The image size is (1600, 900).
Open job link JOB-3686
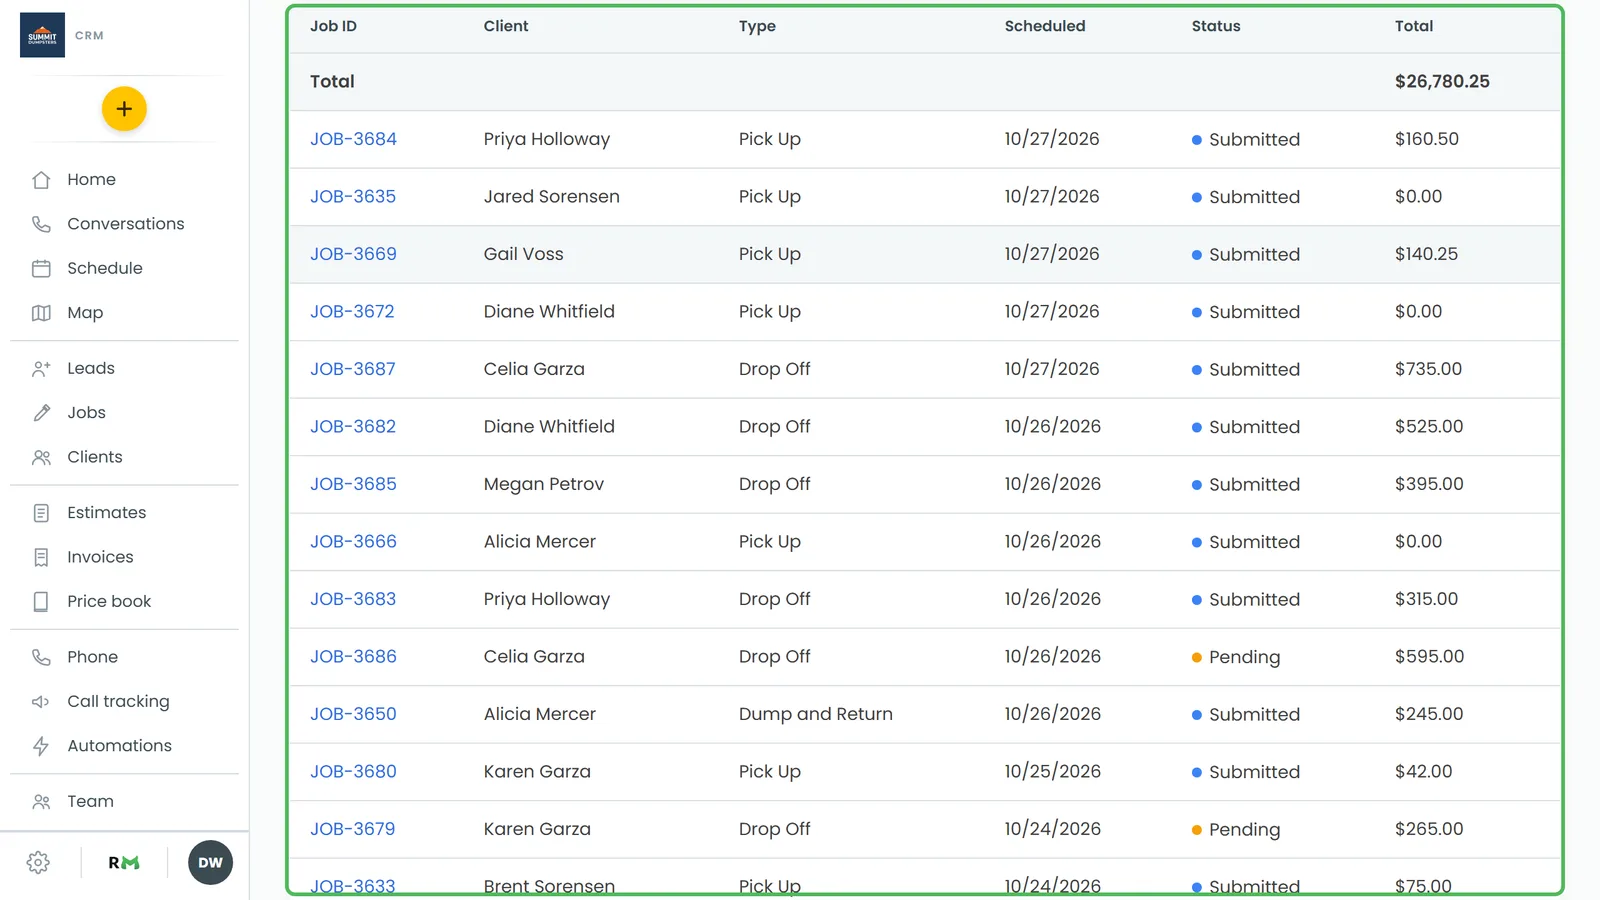(x=353, y=657)
